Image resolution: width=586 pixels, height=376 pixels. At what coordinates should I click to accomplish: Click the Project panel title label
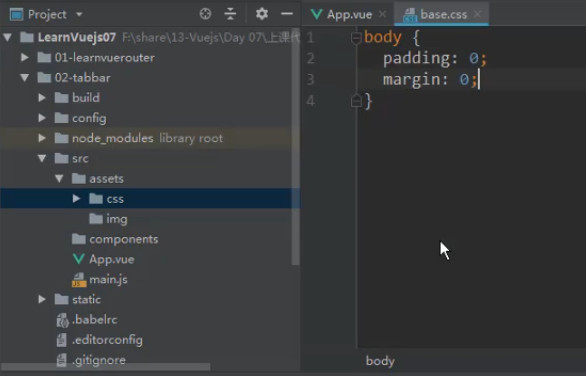pyautogui.click(x=47, y=15)
